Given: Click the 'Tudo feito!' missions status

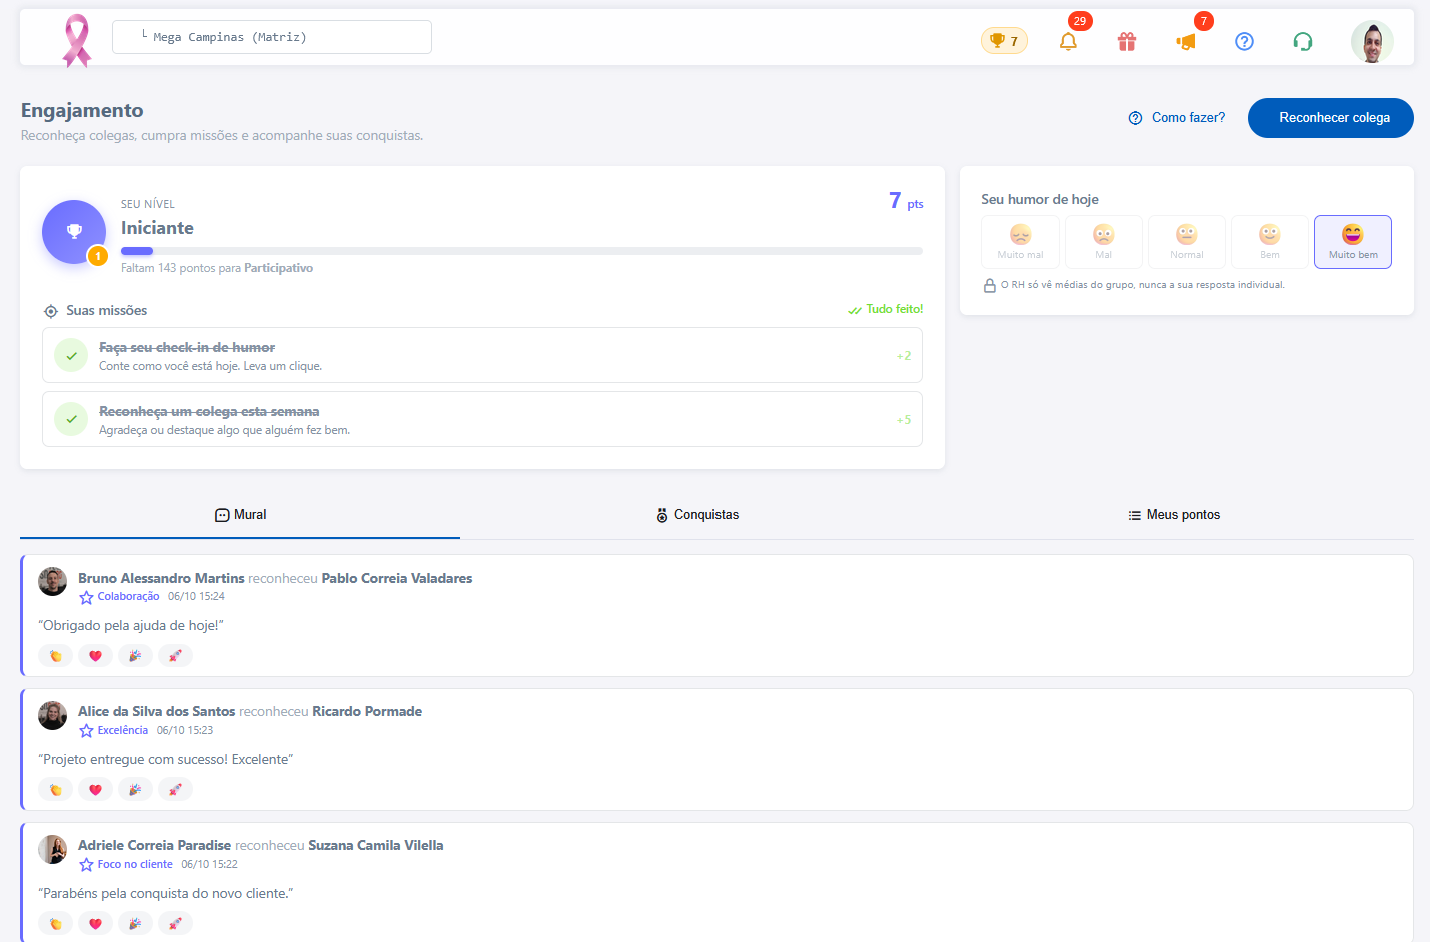Looking at the screenshot, I should [886, 310].
